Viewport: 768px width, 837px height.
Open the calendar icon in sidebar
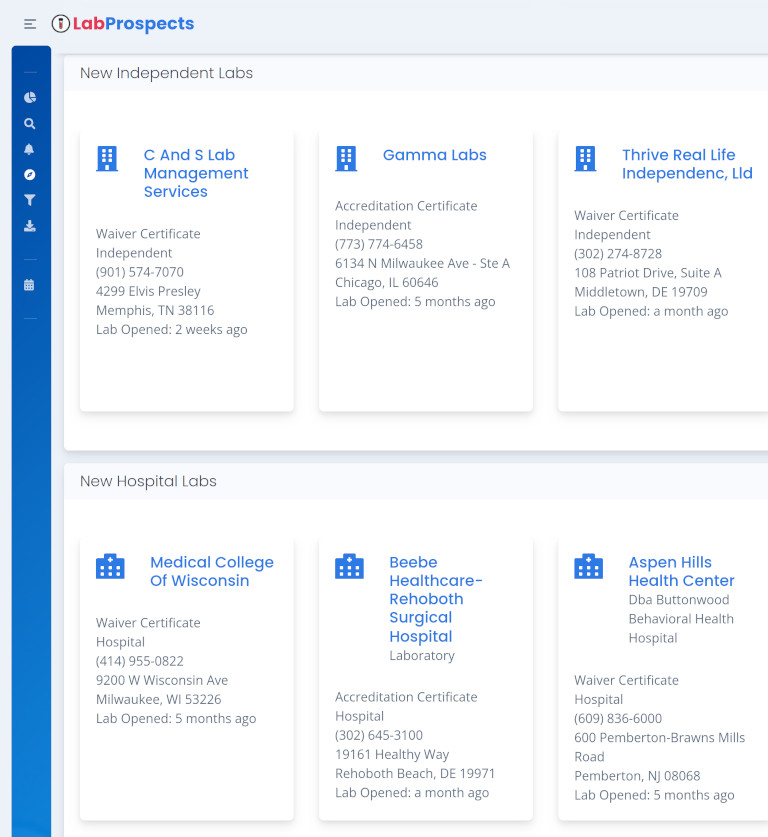pos(30,285)
